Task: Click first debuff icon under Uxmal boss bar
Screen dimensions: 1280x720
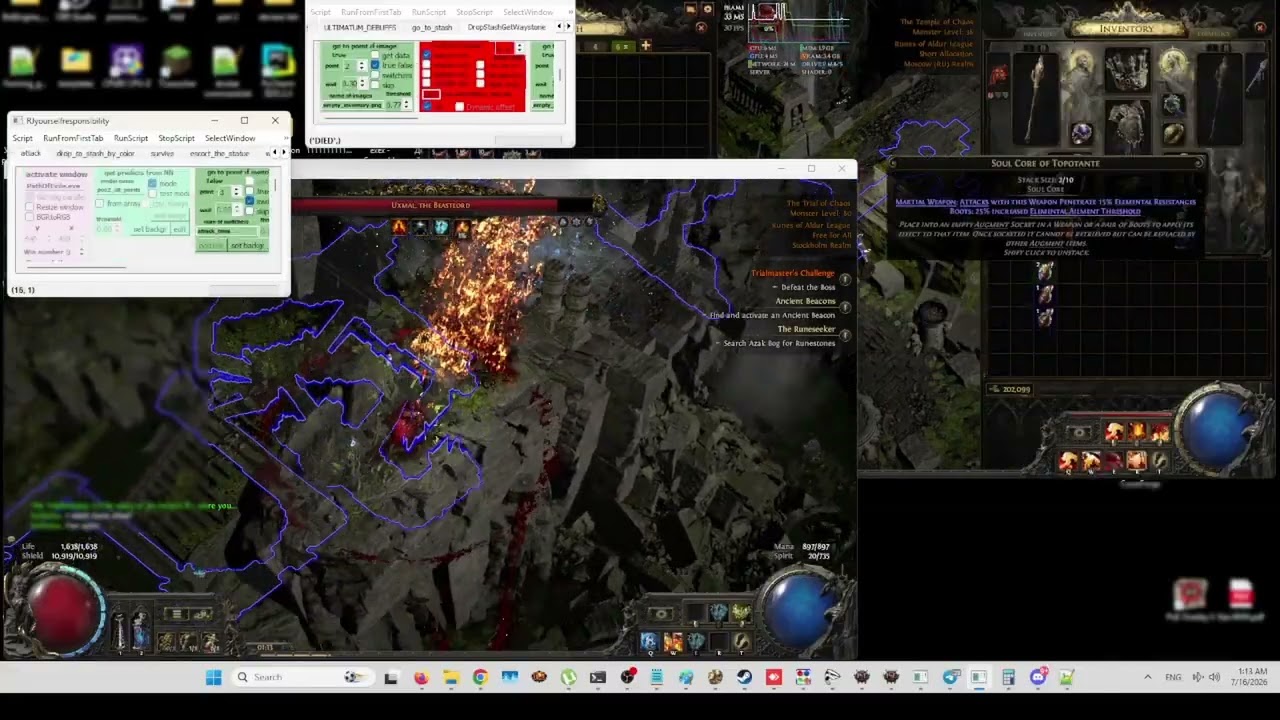Action: (x=399, y=228)
